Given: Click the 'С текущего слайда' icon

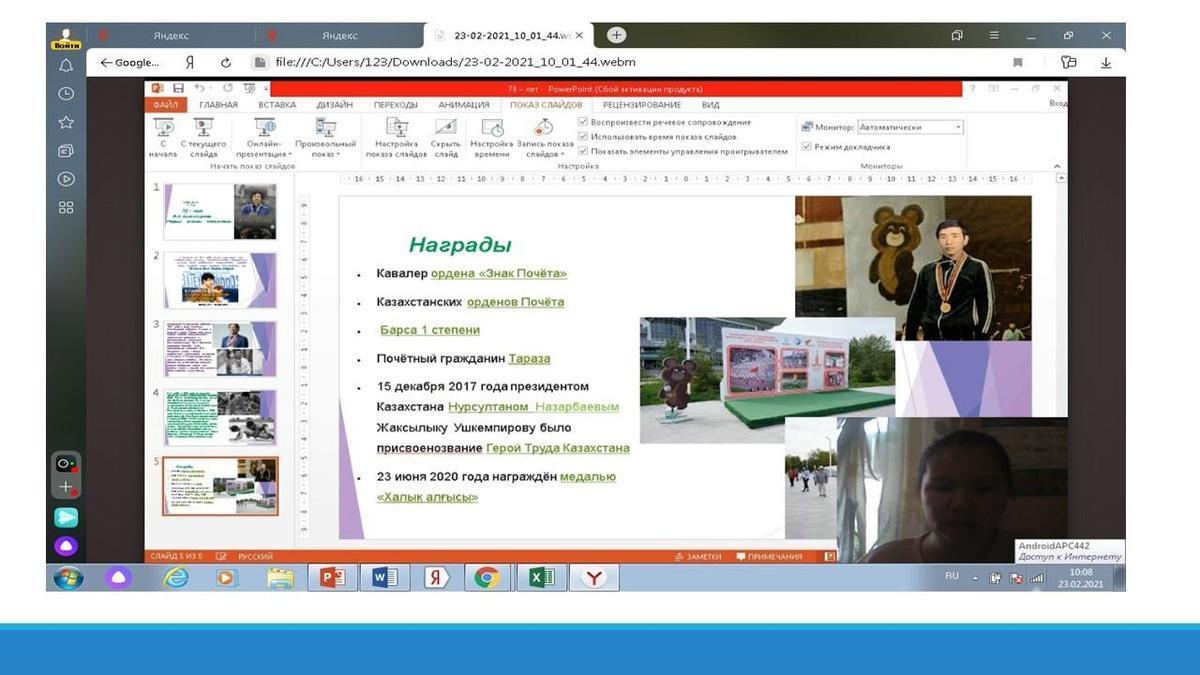Looking at the screenshot, I should point(204,129).
